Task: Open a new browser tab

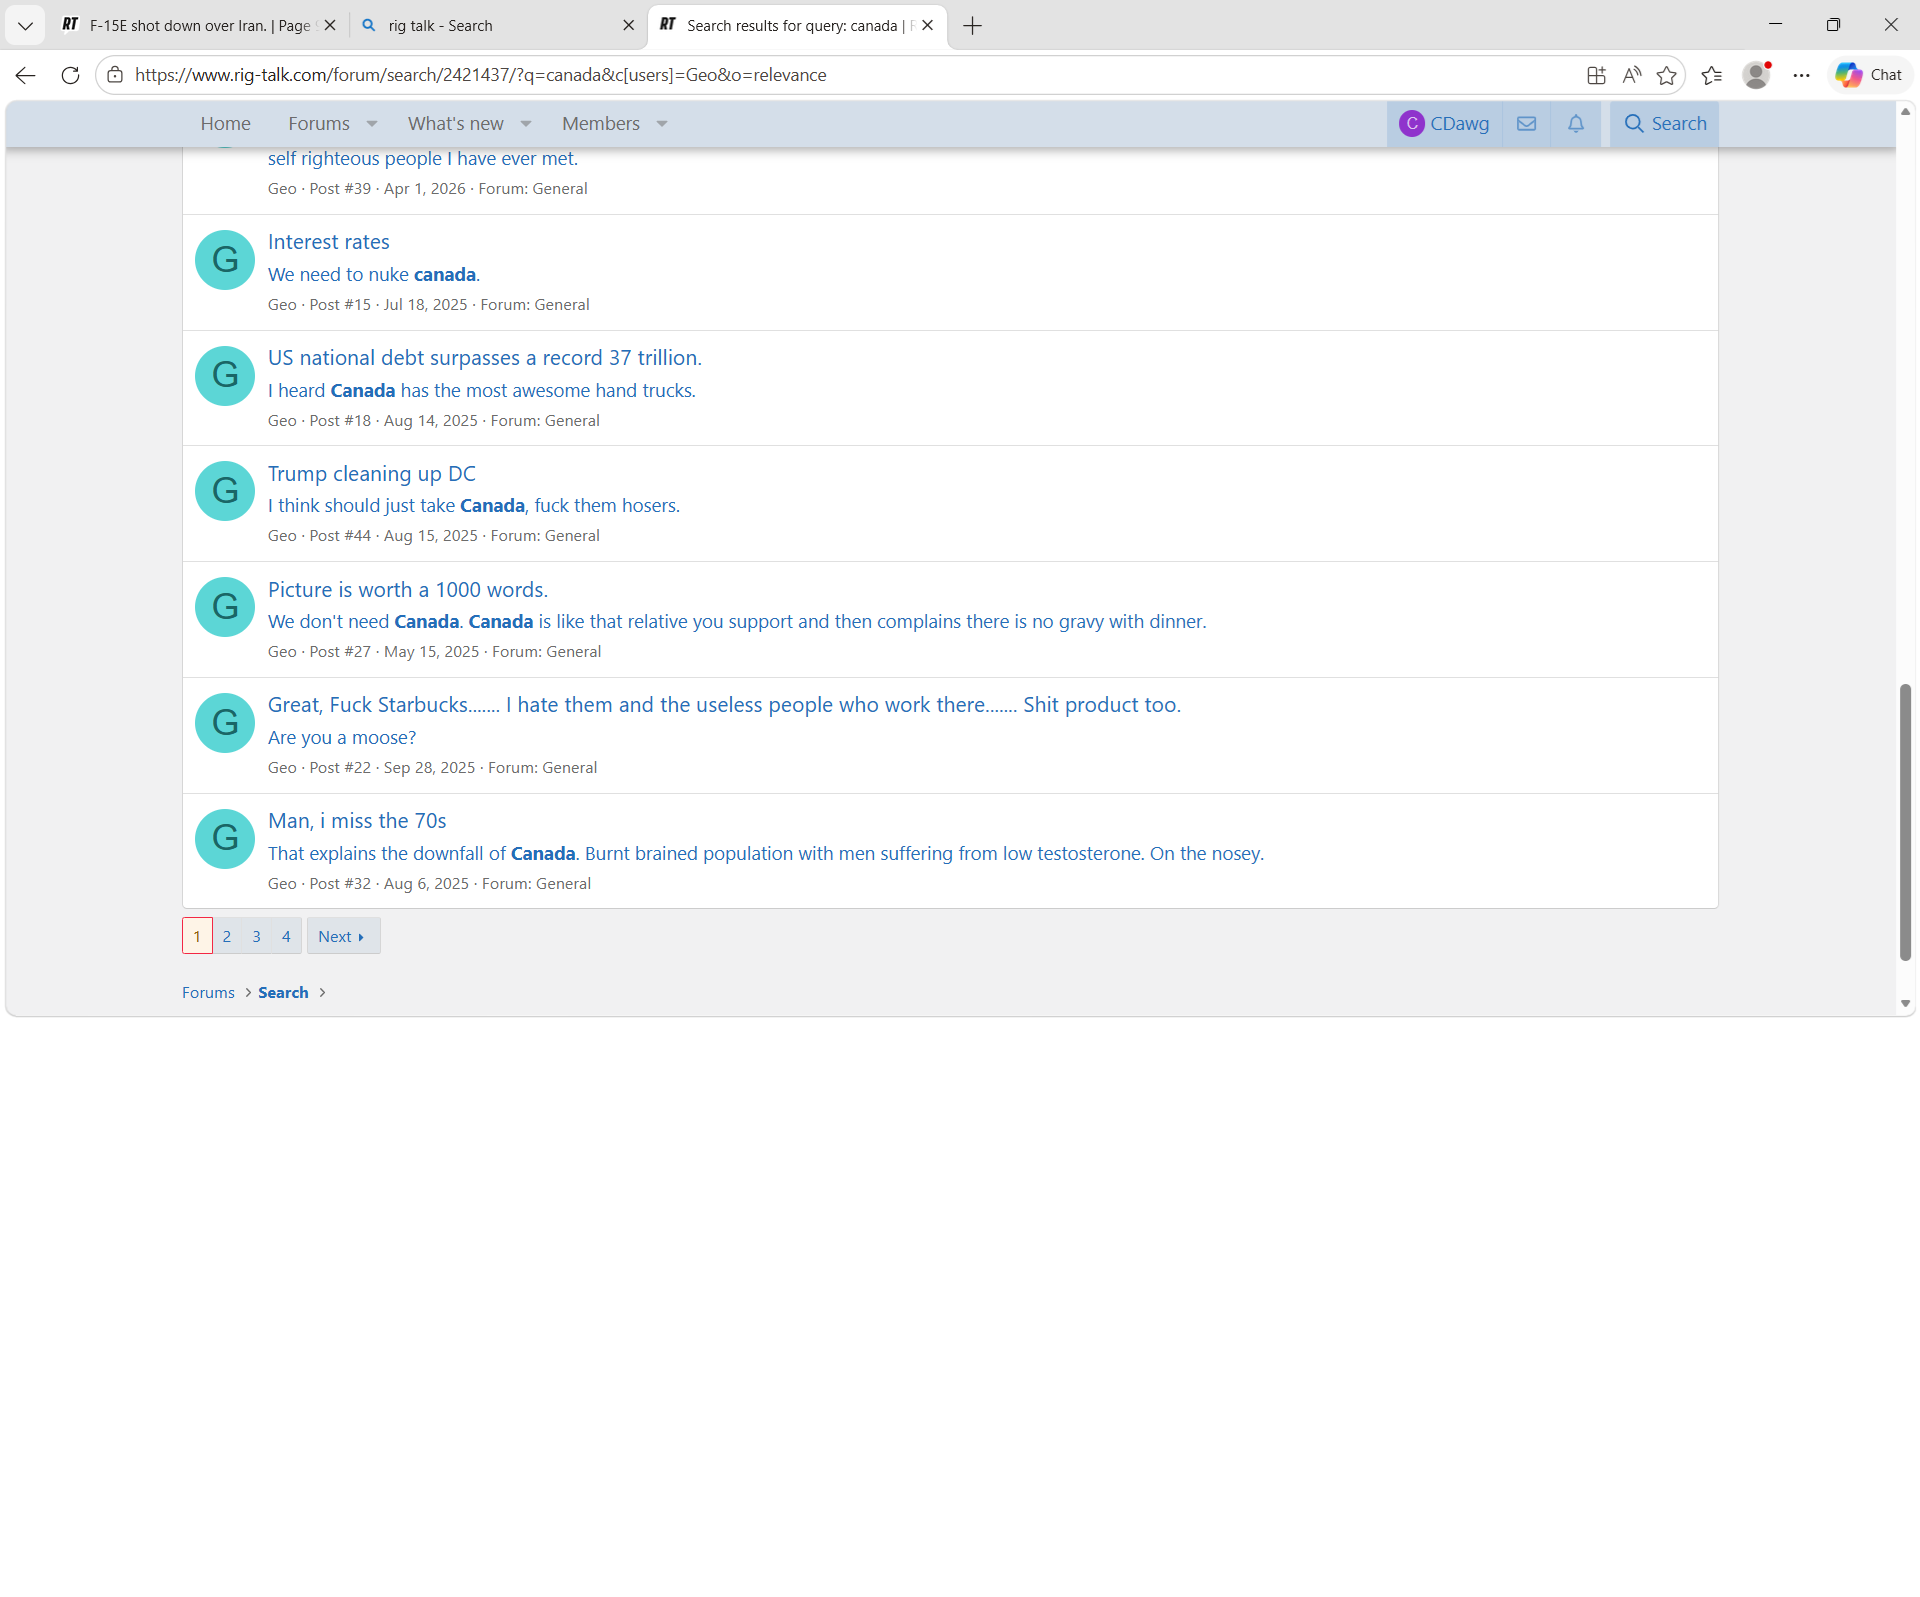Action: [x=972, y=26]
